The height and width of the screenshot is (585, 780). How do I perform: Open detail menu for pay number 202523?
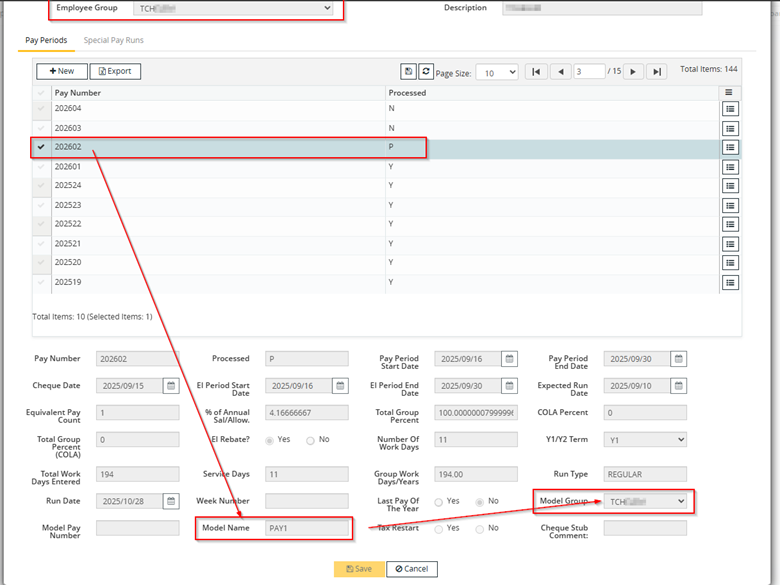[730, 205]
